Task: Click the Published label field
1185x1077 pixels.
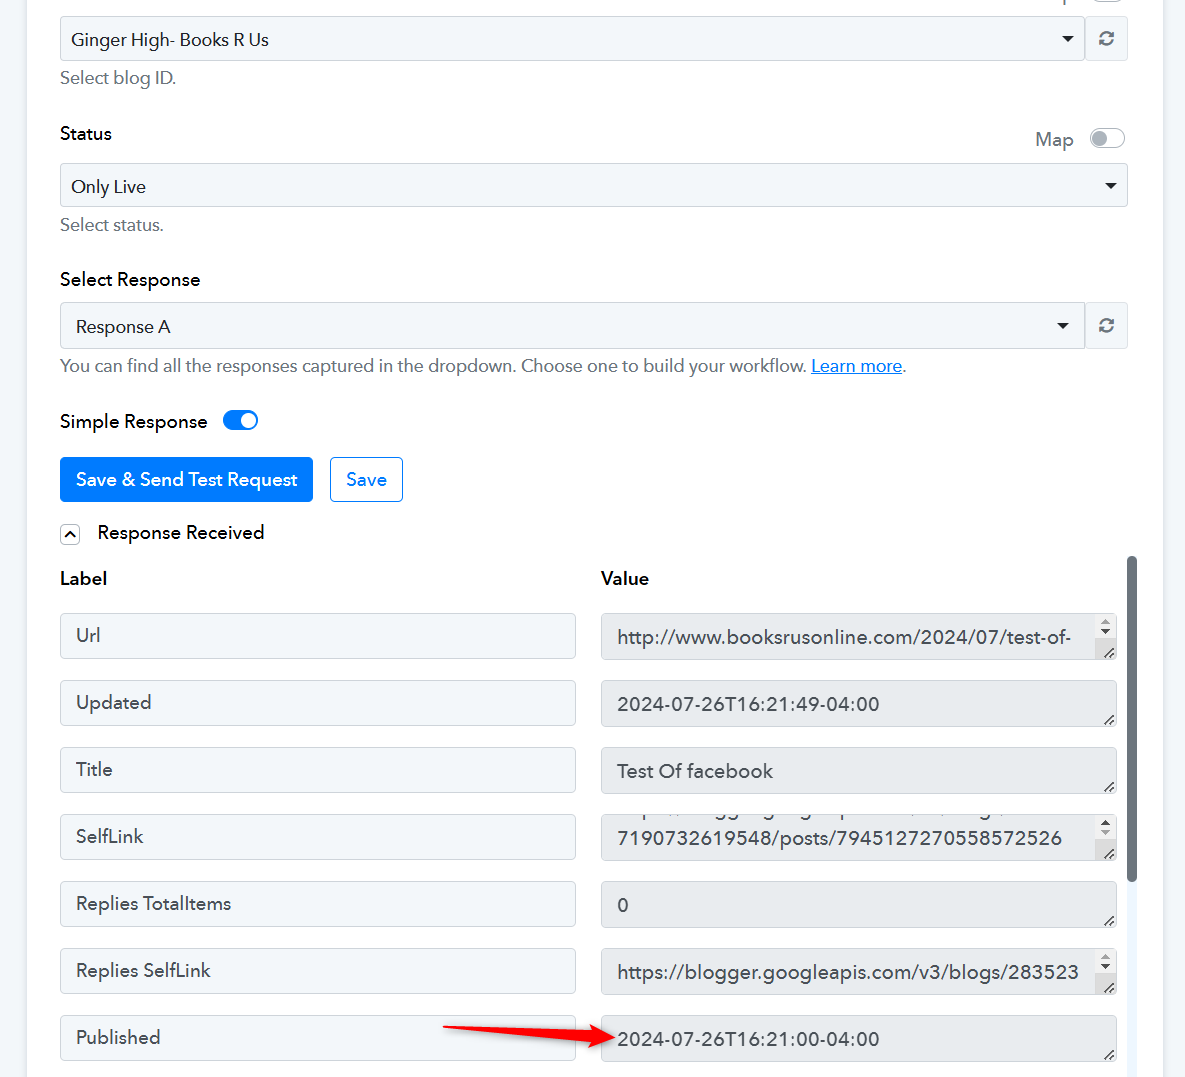Action: [317, 1038]
